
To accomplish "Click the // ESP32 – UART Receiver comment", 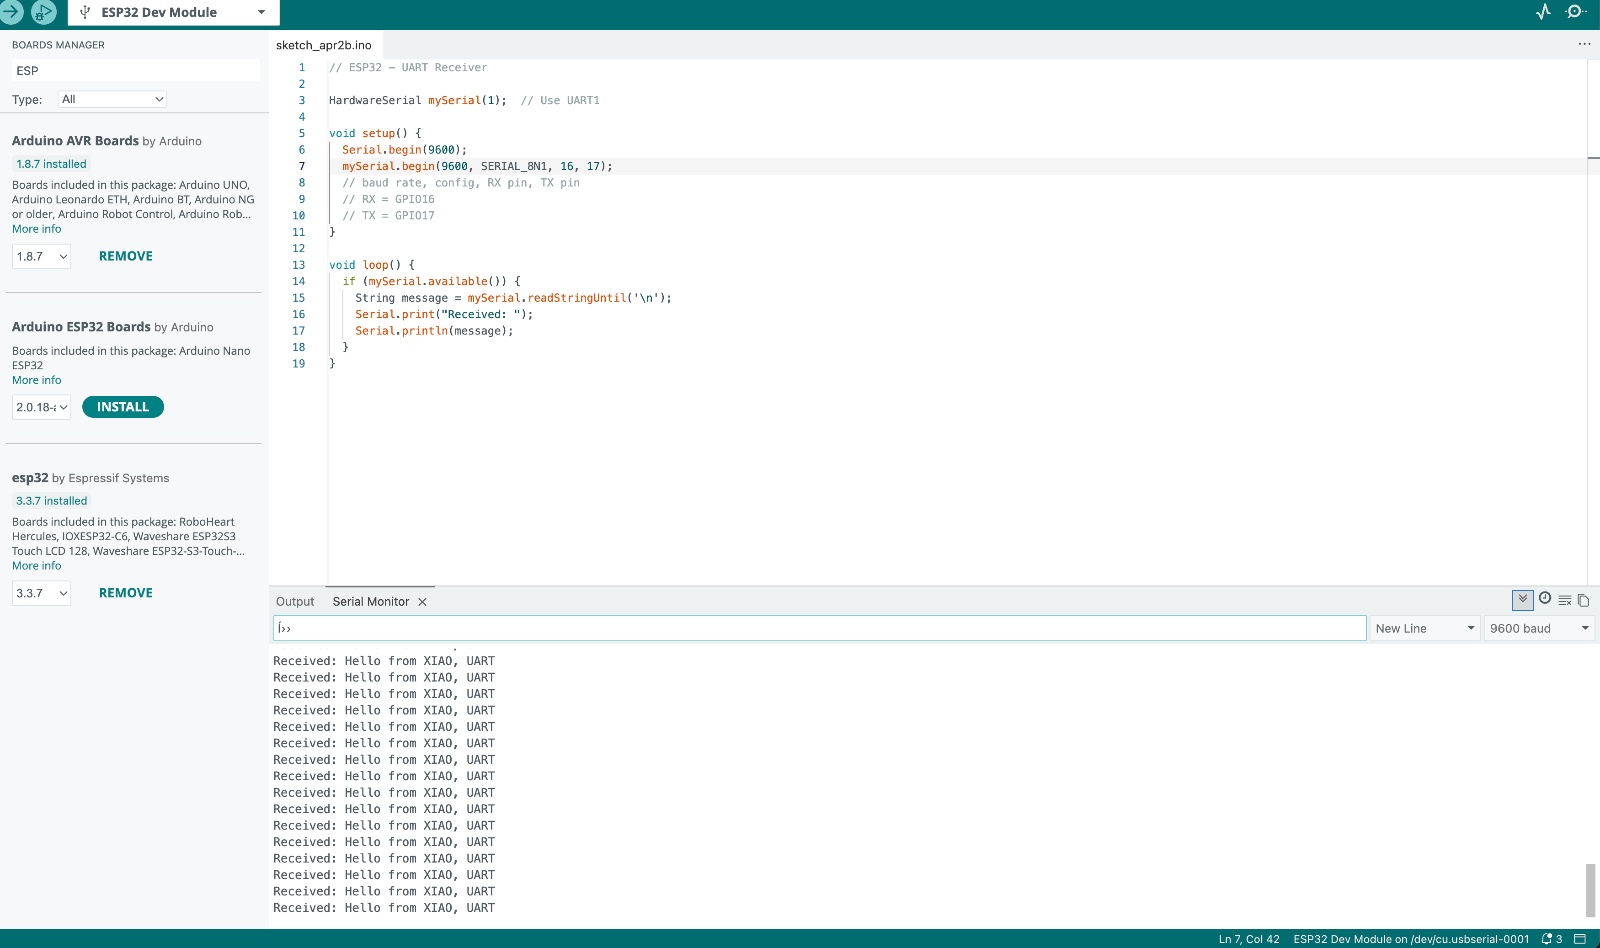I will coord(408,67).
